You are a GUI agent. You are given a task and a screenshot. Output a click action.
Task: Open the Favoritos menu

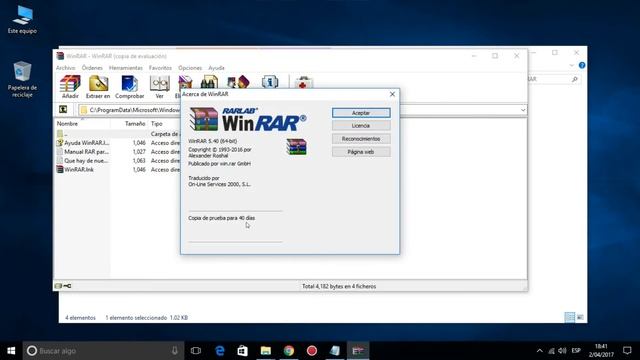point(160,68)
